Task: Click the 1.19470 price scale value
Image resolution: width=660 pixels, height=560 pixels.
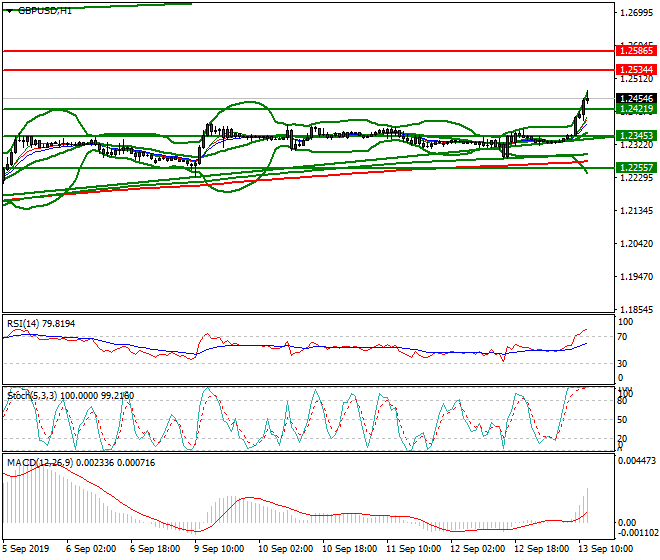Action: [x=636, y=277]
